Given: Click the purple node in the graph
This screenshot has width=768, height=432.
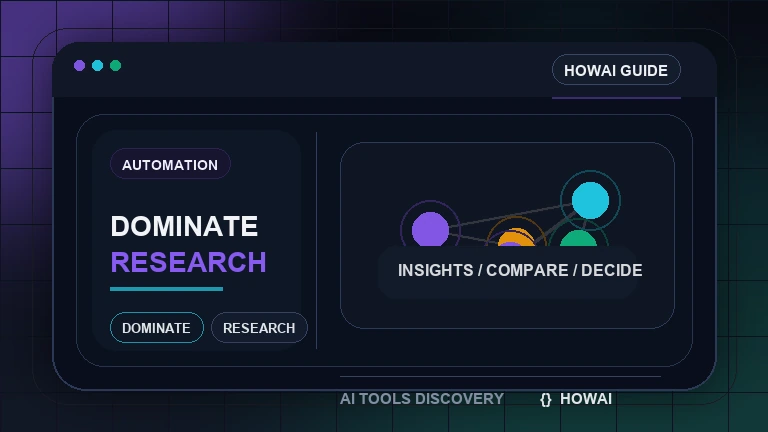Looking at the screenshot, I should coord(430,229).
